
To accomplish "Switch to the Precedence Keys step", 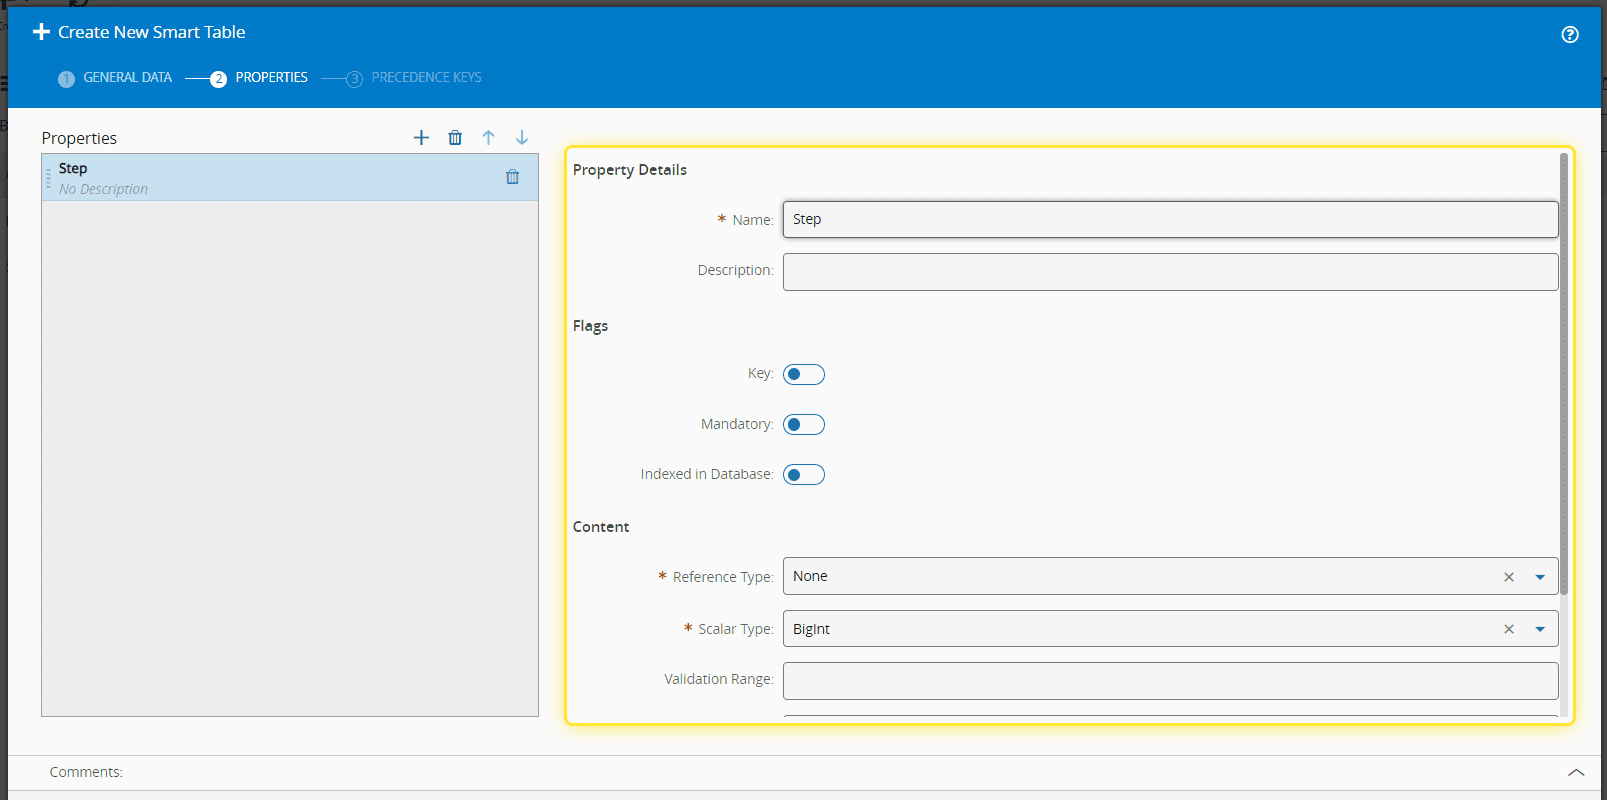I will pyautogui.click(x=425, y=78).
